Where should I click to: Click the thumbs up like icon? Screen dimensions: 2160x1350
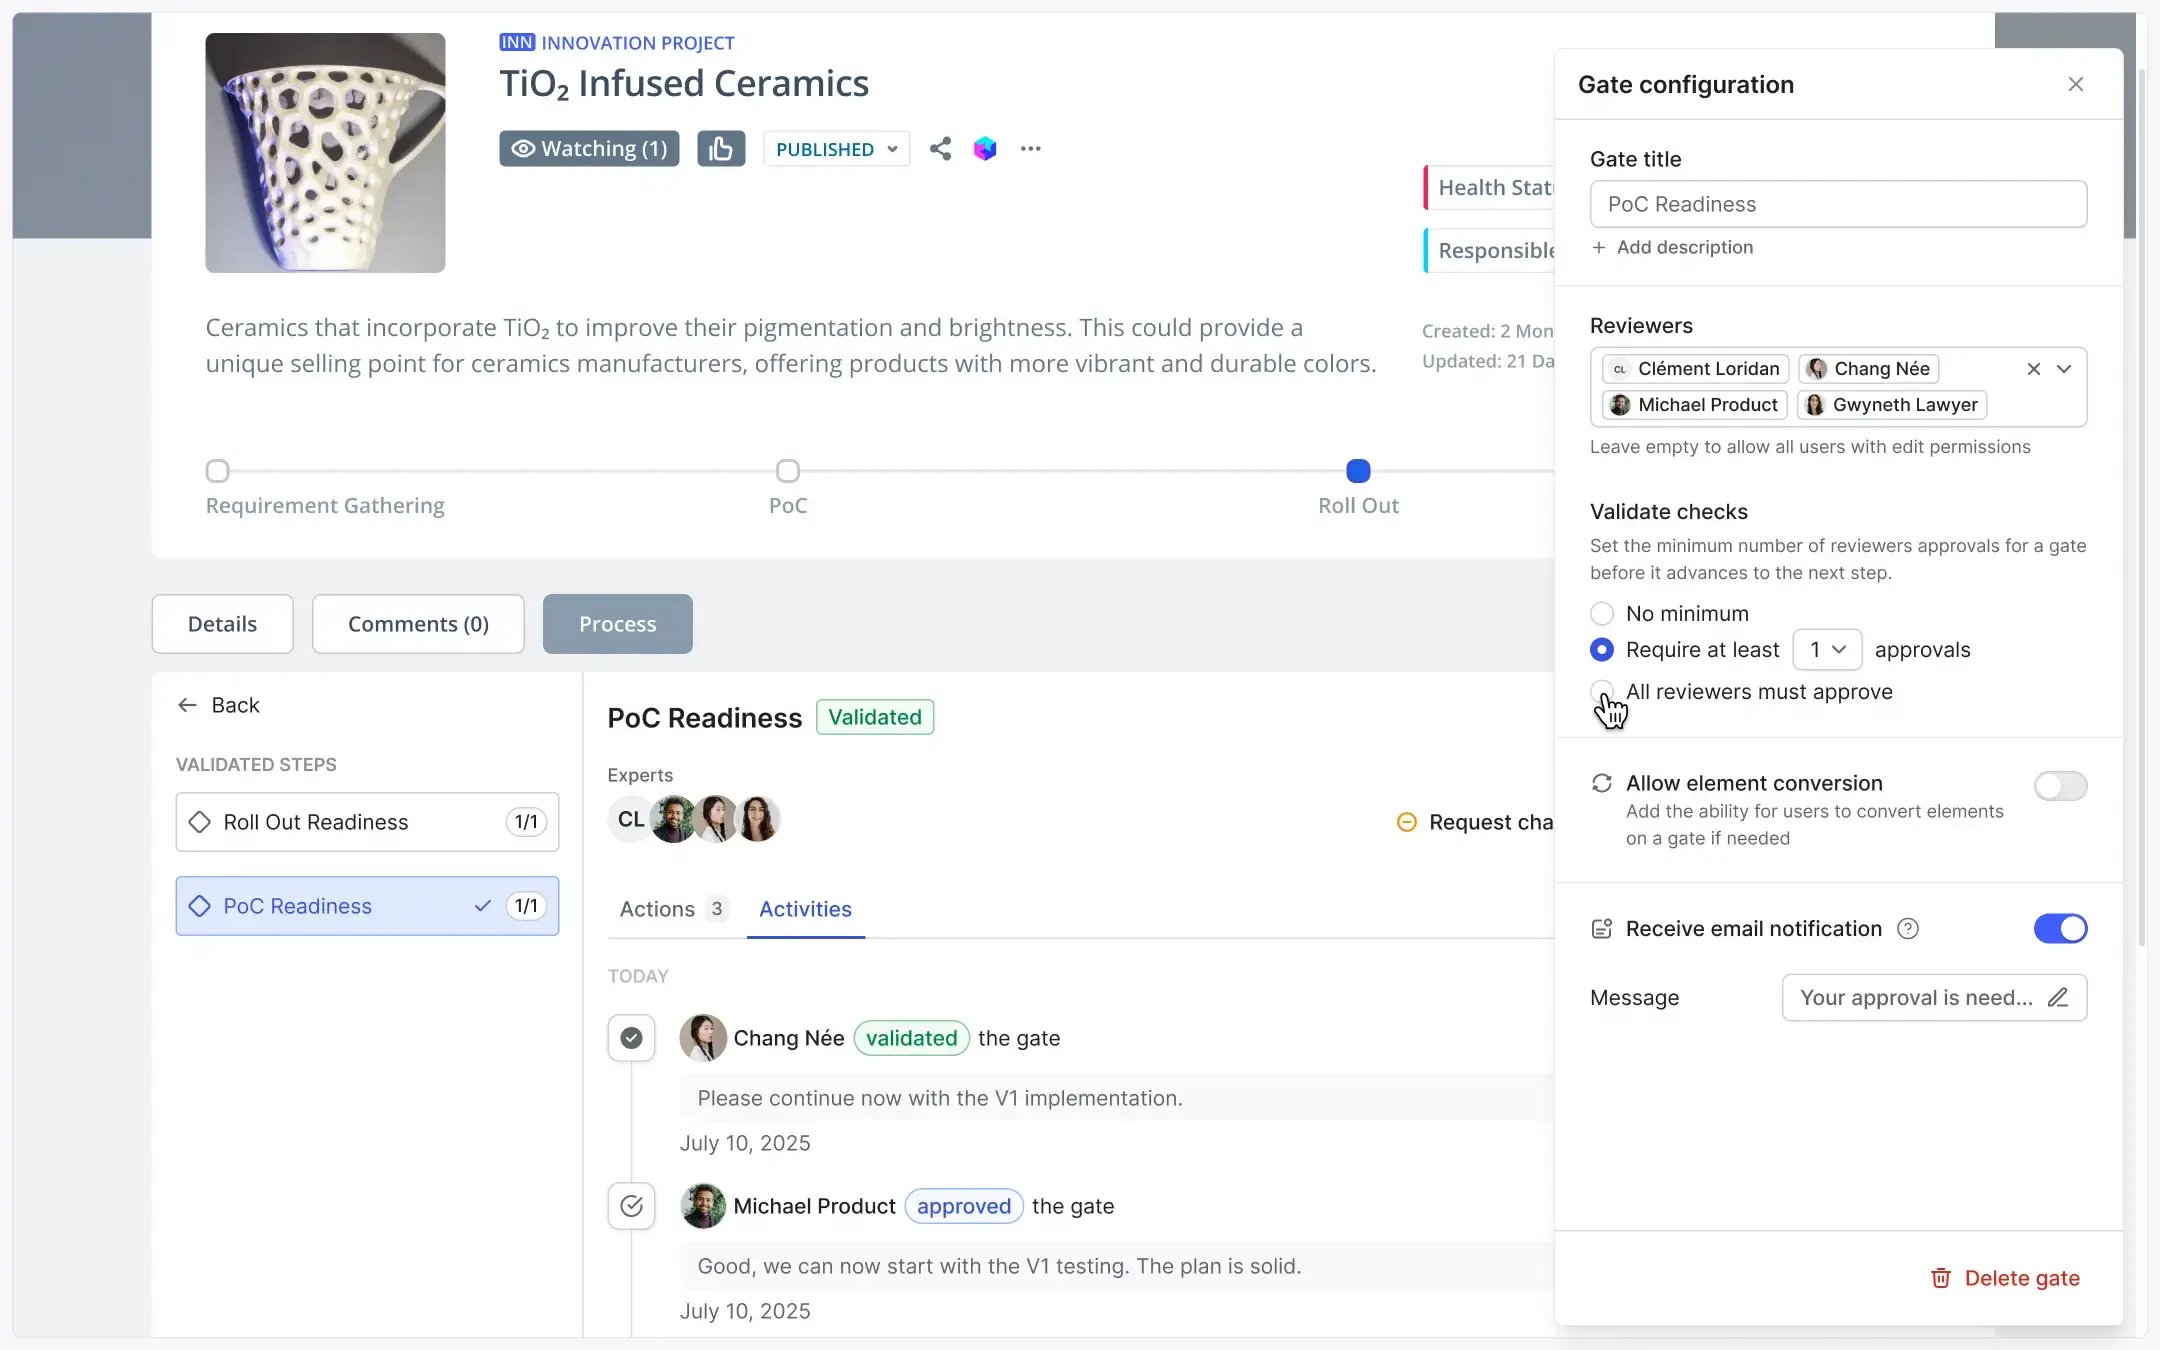(721, 148)
